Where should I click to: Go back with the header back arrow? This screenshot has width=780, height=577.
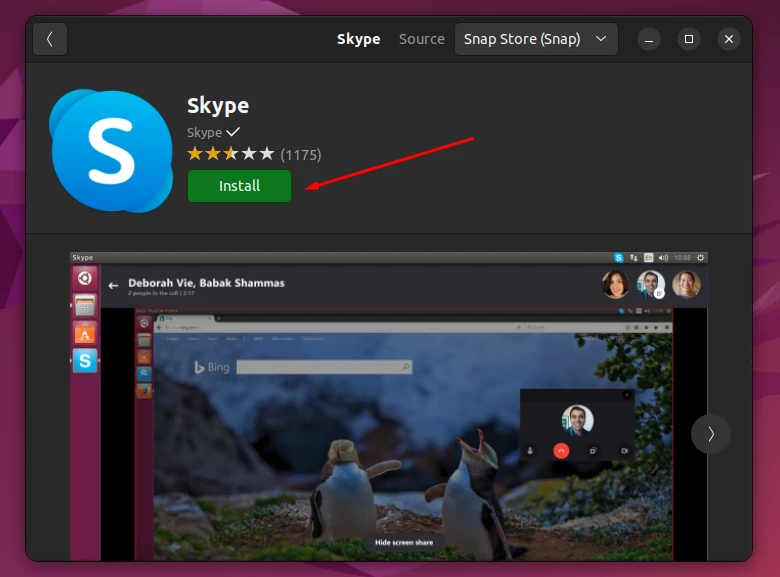[50, 39]
